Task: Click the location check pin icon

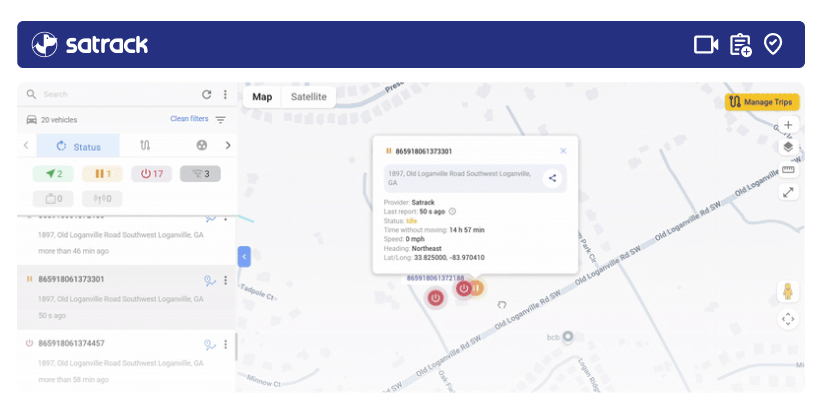Action: point(772,44)
